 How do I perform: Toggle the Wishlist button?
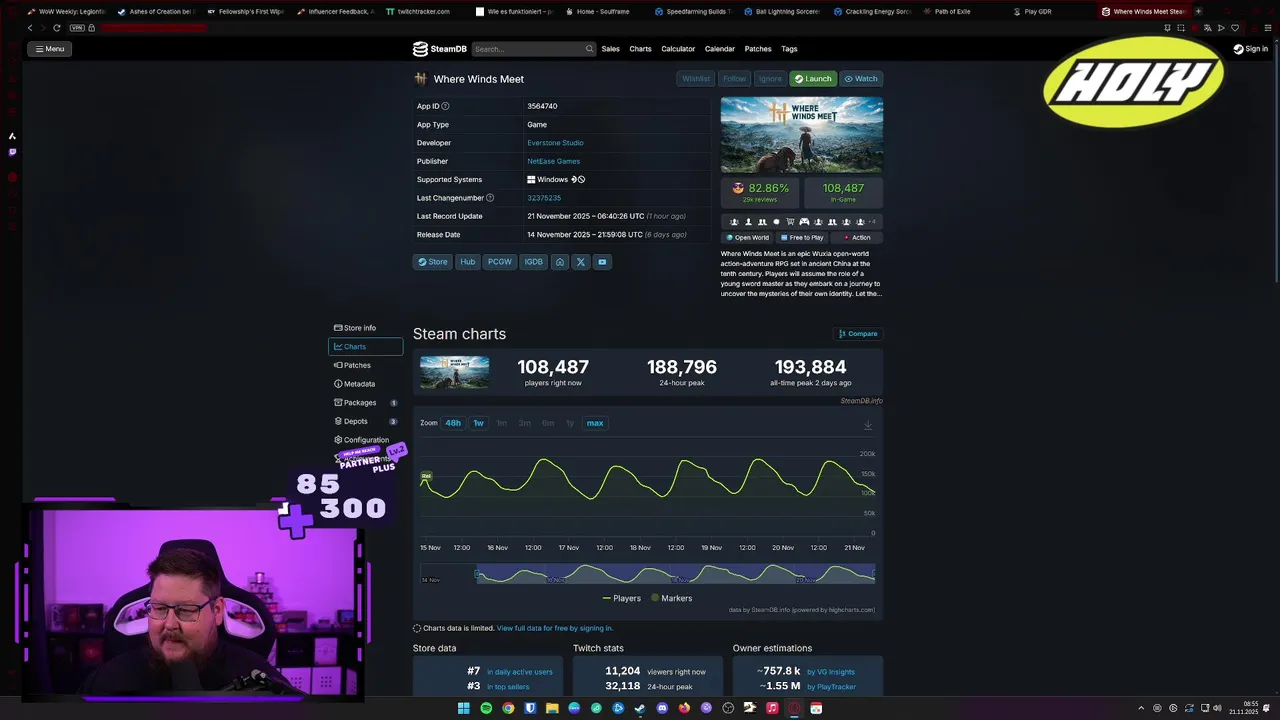(x=696, y=79)
